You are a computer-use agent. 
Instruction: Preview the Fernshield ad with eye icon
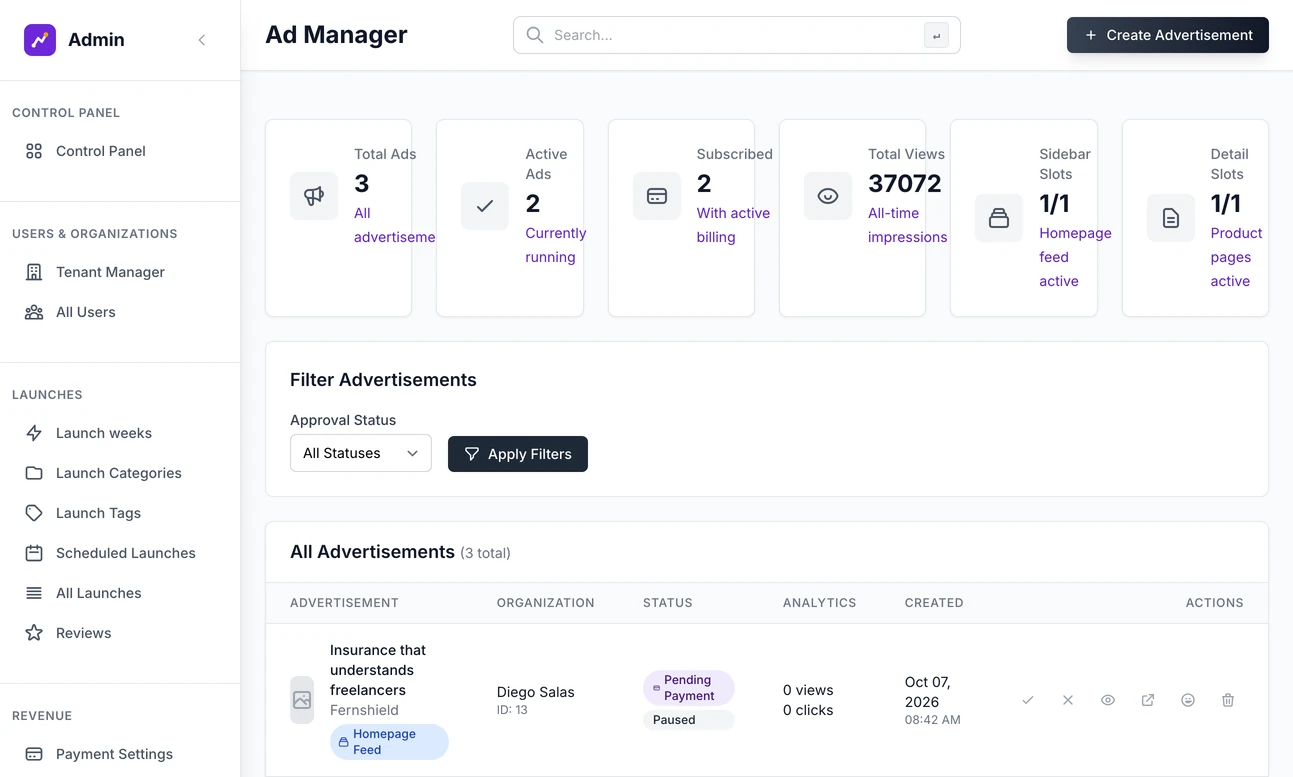click(1108, 700)
